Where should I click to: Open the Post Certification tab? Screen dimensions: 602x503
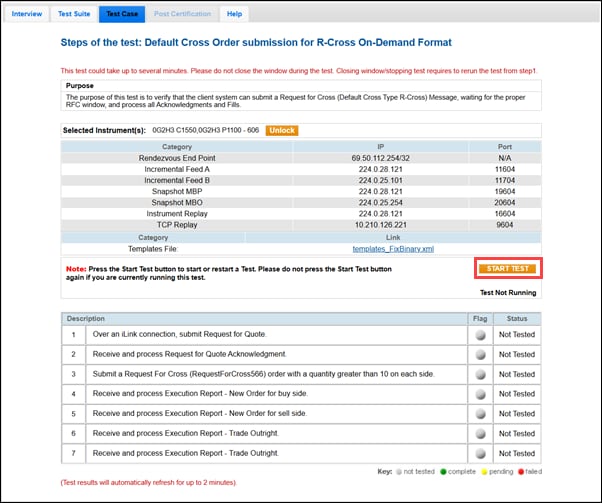point(183,14)
